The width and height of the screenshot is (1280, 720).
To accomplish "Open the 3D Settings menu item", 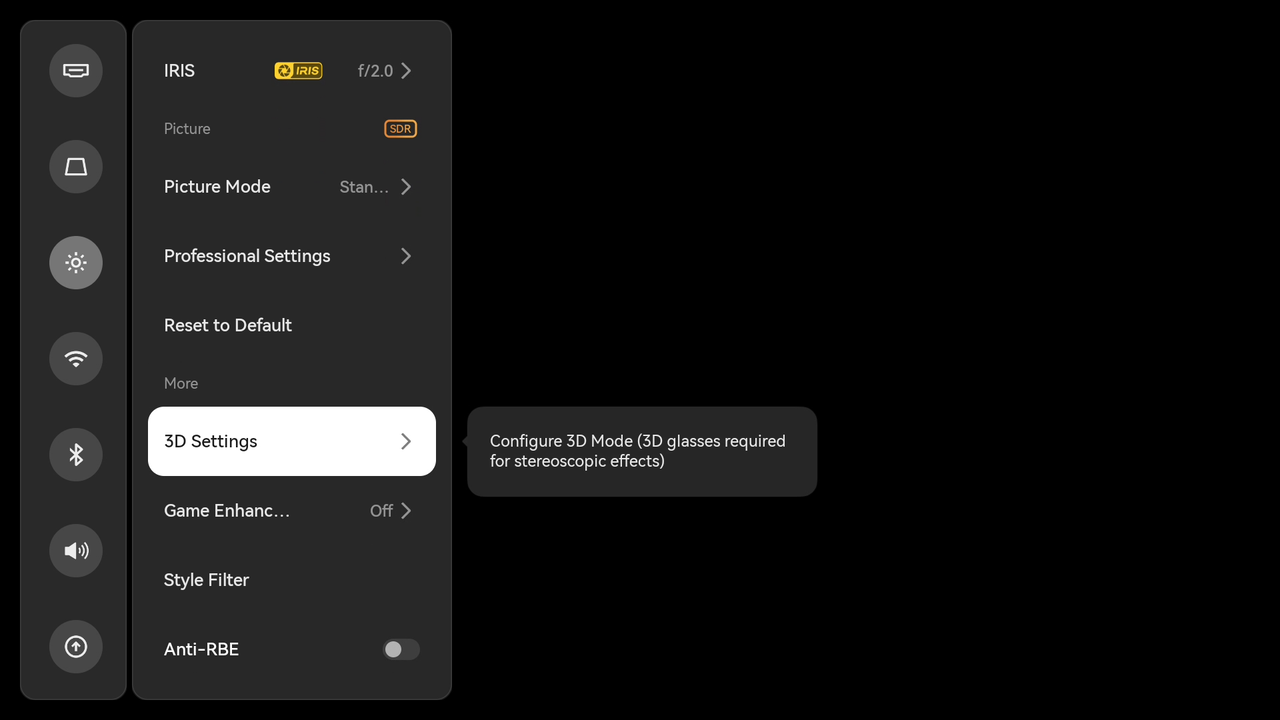I will click(292, 441).
